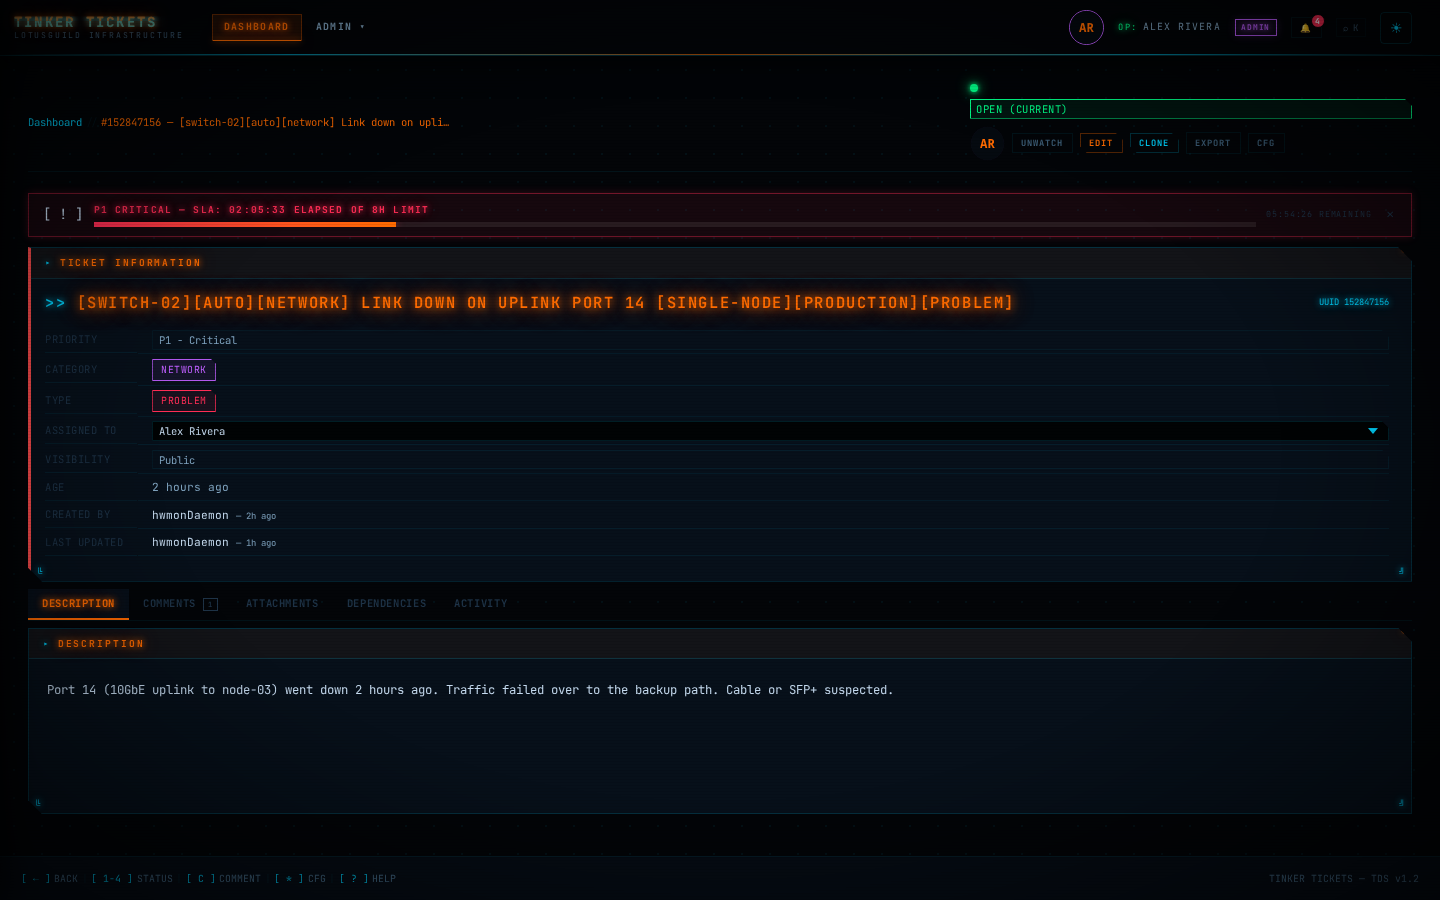1440x900 pixels.
Task: Click the AR assignee avatar beside Unwatch
Action: 987,144
